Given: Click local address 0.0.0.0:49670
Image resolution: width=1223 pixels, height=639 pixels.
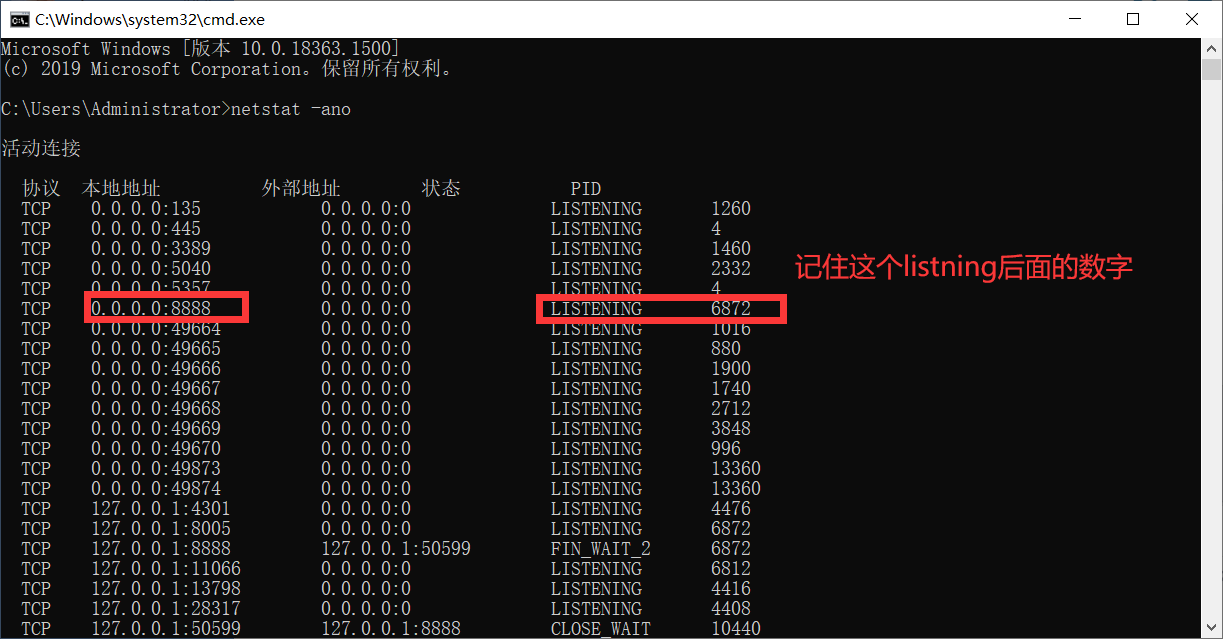Looking at the screenshot, I should click(156, 449).
